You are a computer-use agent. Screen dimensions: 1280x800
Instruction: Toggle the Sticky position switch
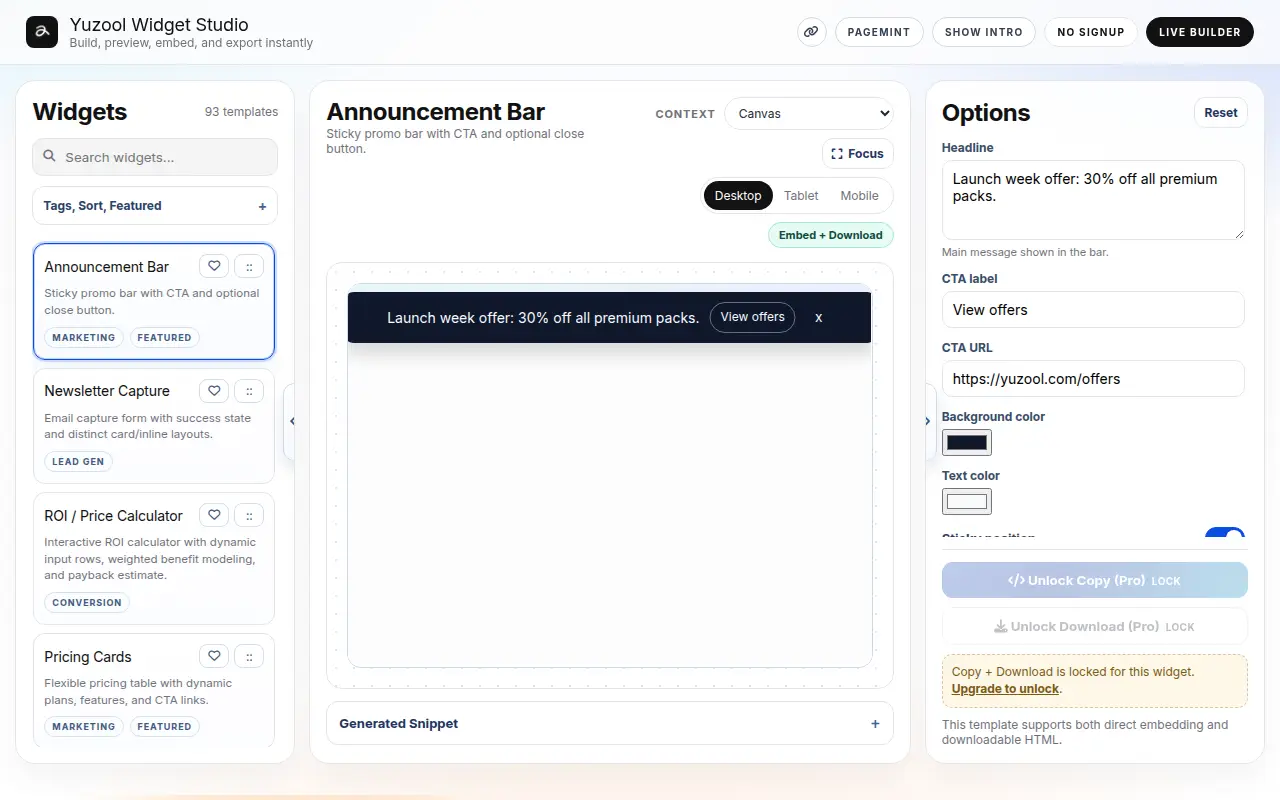(x=1225, y=535)
